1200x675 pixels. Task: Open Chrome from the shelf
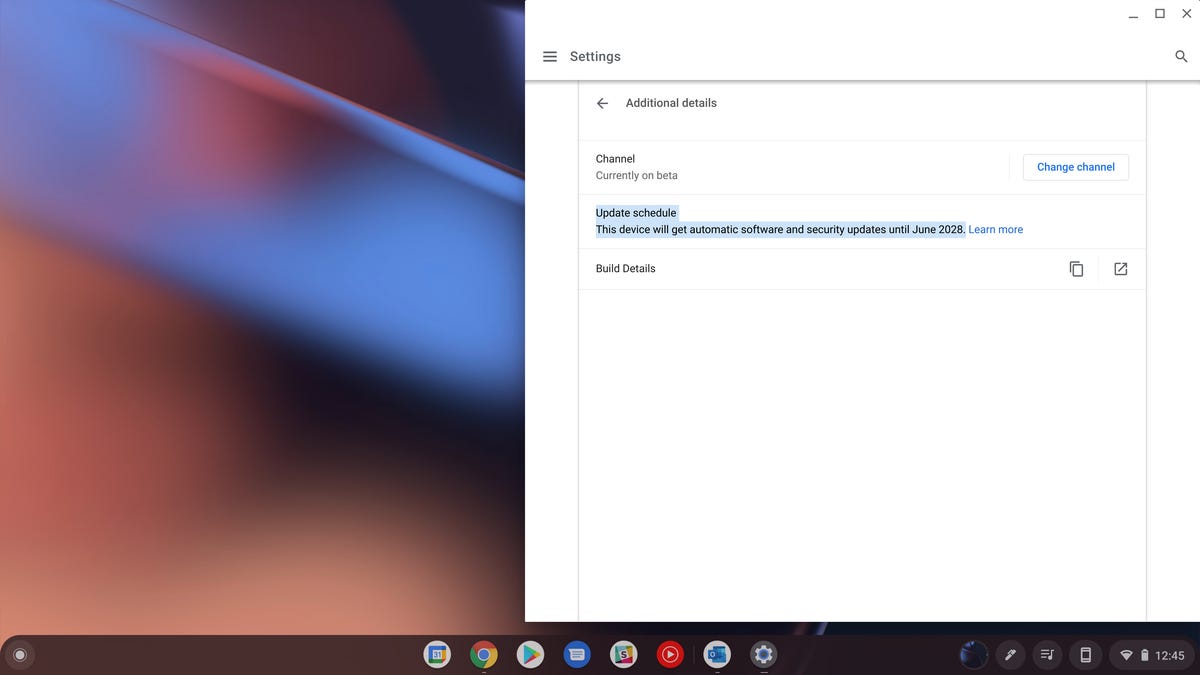point(483,655)
